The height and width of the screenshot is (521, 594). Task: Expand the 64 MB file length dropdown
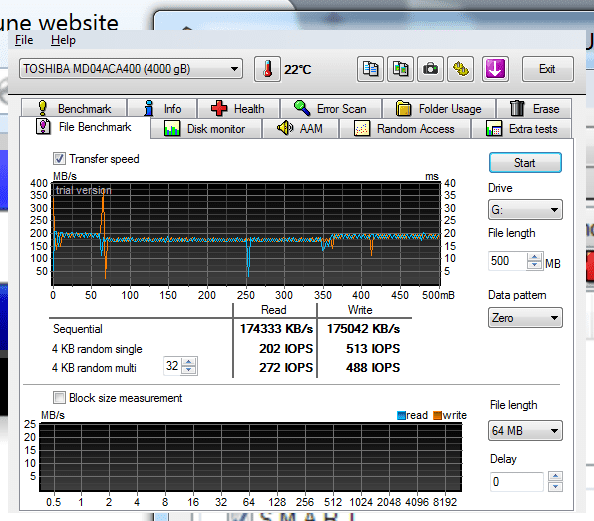point(525,430)
